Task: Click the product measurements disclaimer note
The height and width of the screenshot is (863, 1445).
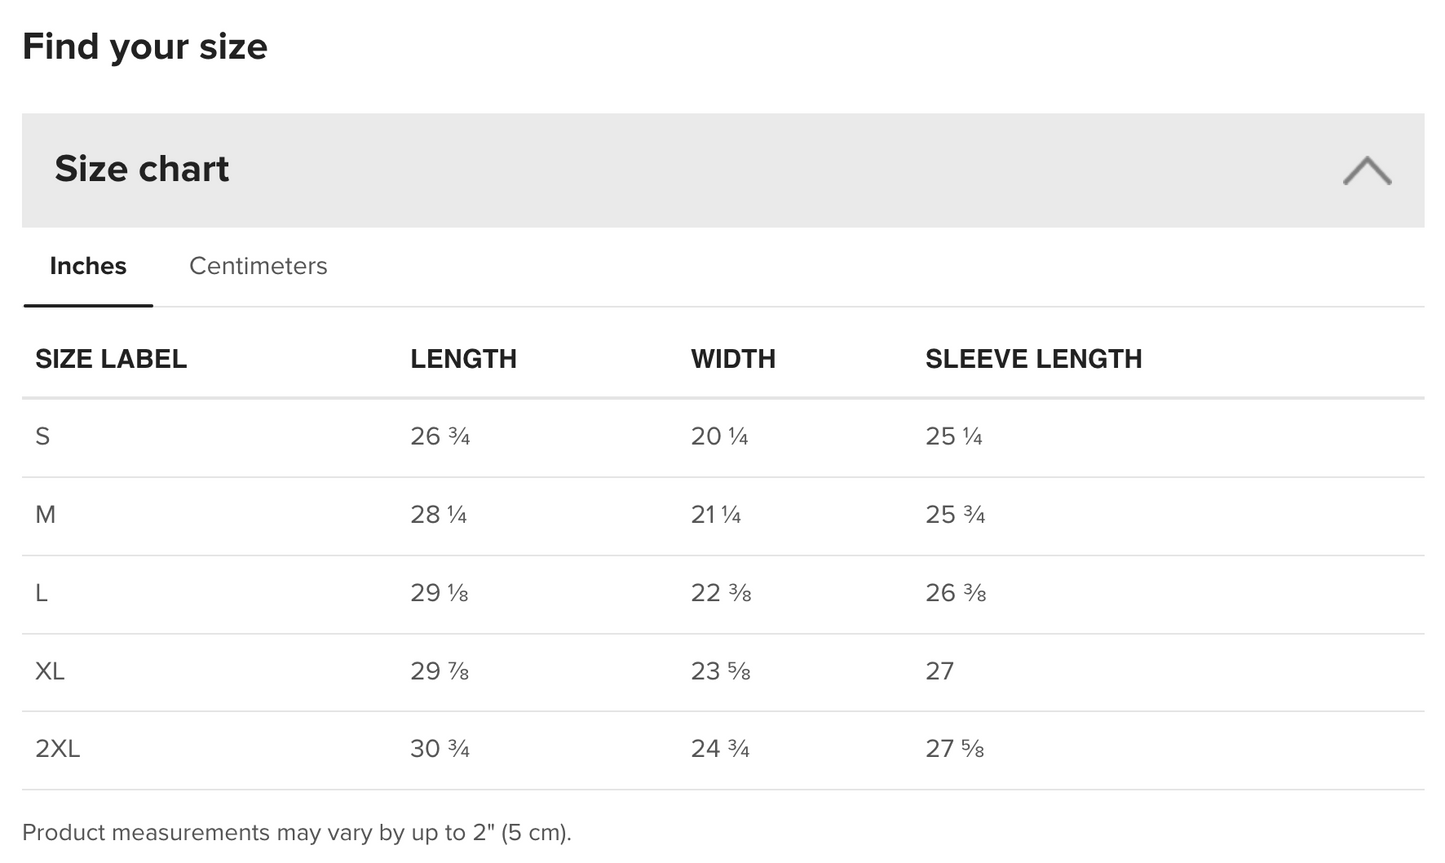Action: pos(296,833)
